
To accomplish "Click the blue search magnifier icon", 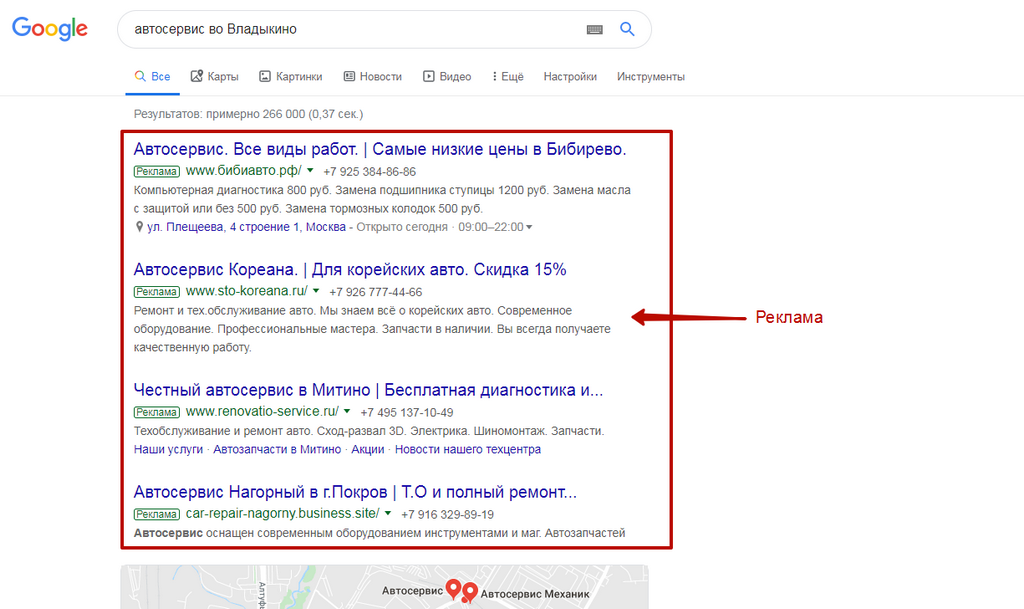I will [x=627, y=29].
